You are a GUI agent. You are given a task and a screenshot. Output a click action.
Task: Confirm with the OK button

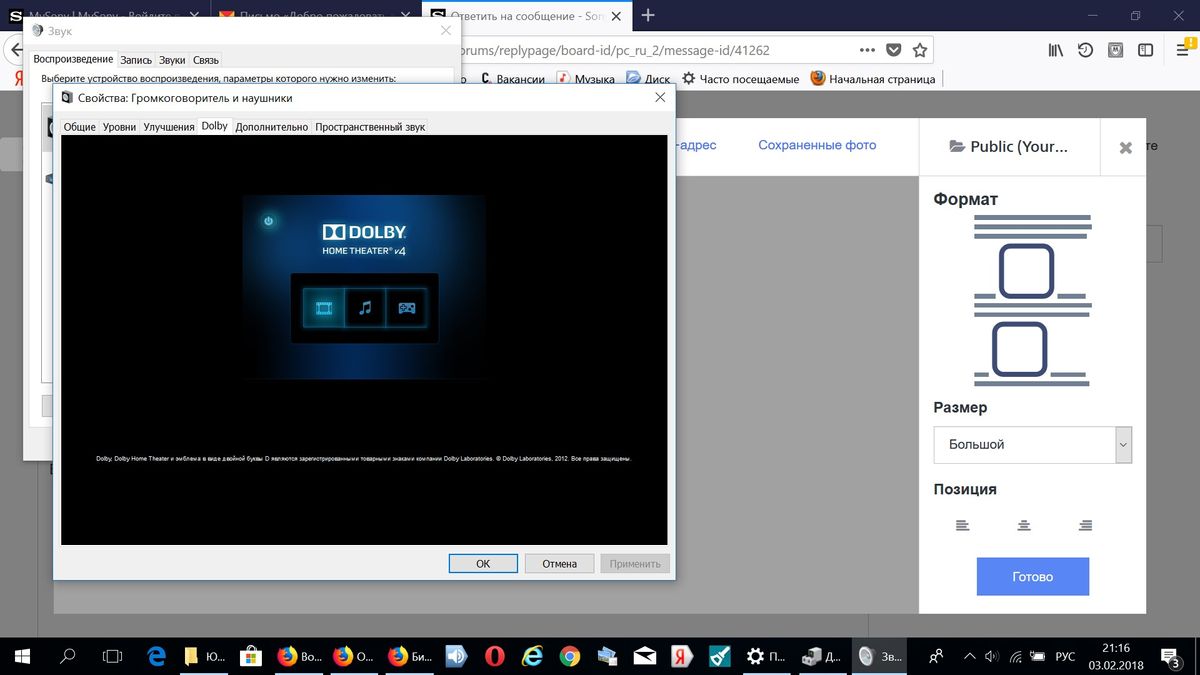click(x=483, y=563)
